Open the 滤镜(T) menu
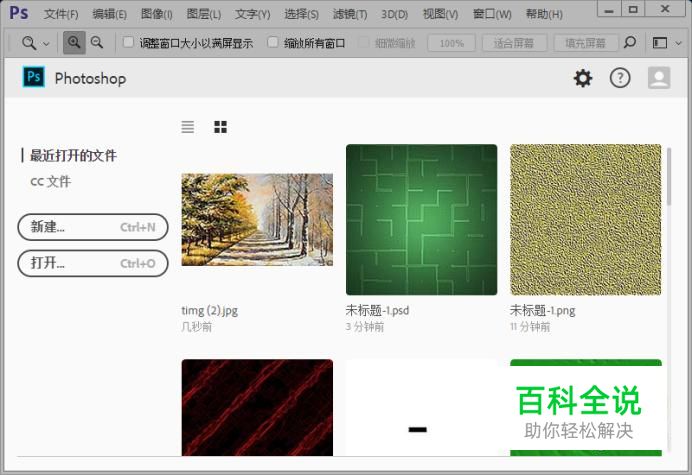This screenshot has height=475, width=692. pos(350,14)
